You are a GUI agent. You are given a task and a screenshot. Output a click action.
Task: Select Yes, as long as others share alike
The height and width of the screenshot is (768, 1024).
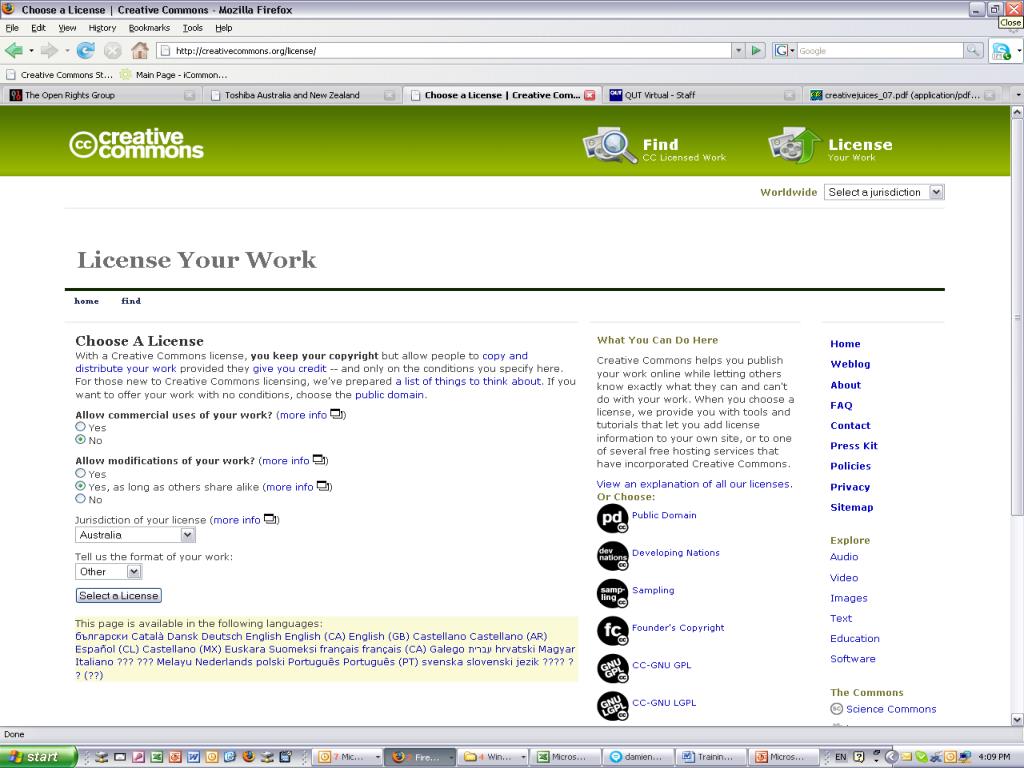click(80, 486)
